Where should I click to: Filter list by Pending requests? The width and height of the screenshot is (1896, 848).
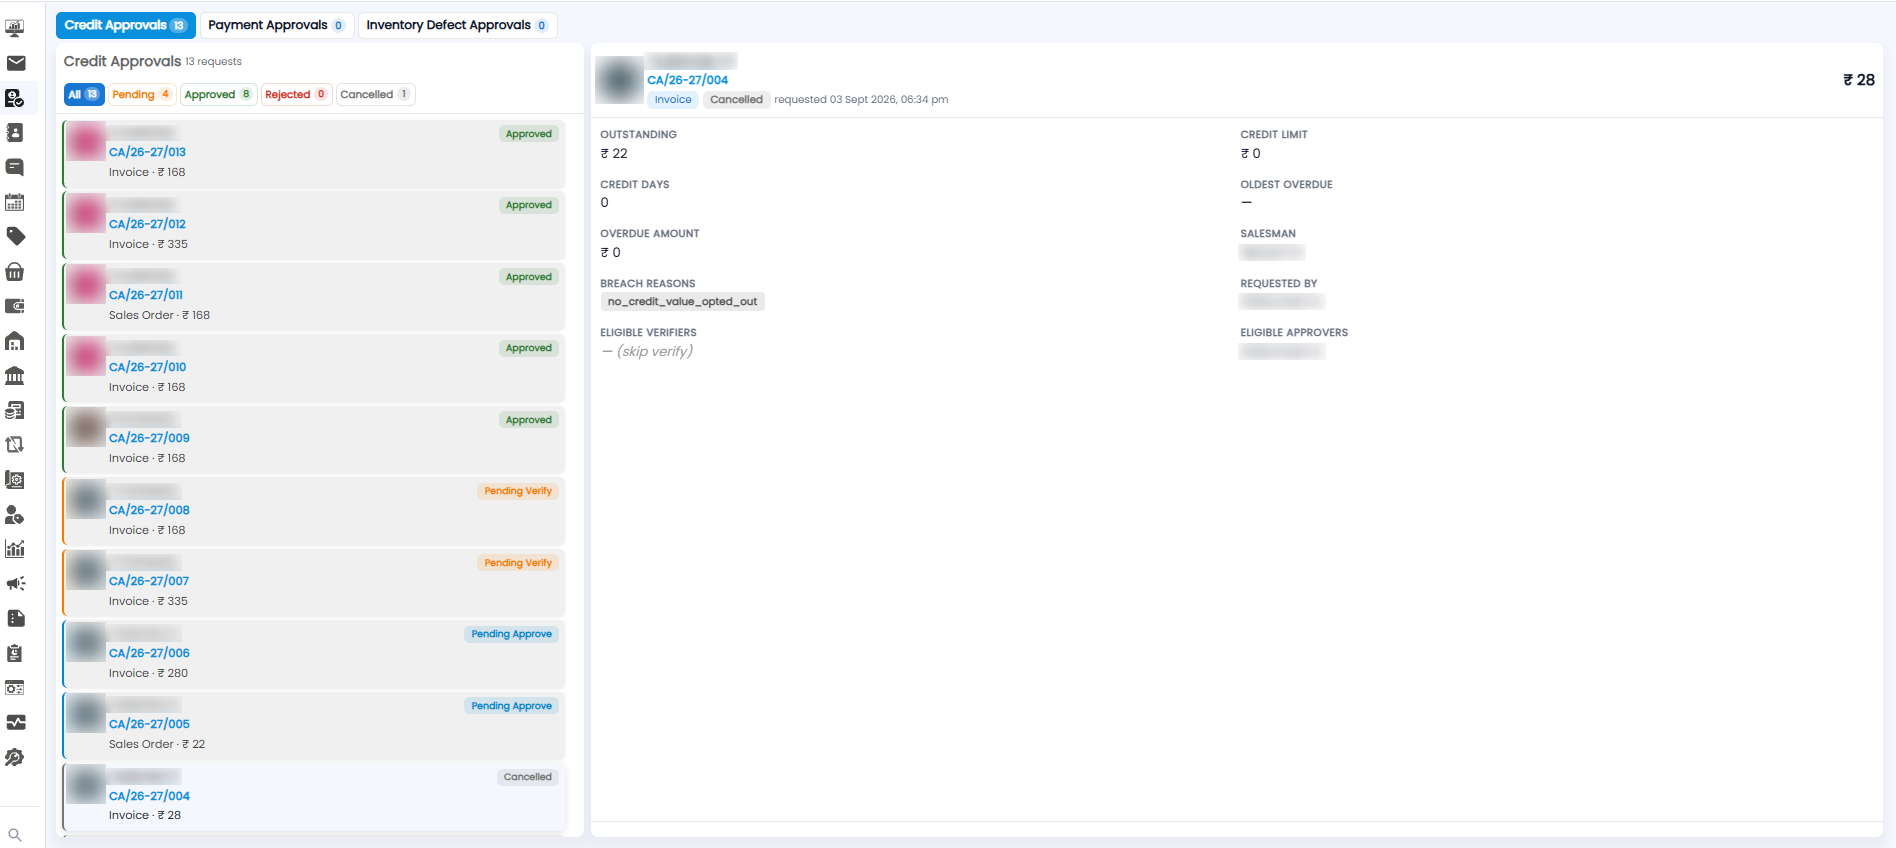141,94
